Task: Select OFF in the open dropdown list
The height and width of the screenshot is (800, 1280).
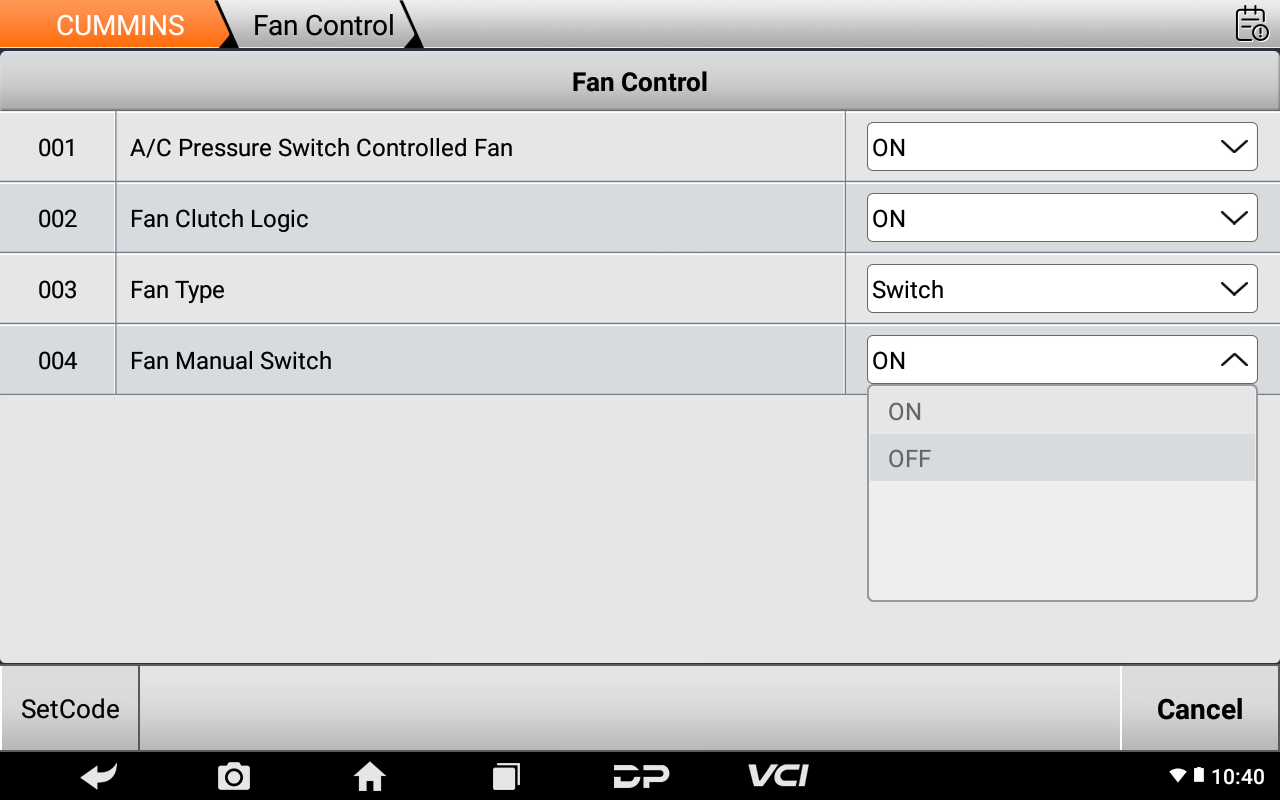Action: point(1061,459)
